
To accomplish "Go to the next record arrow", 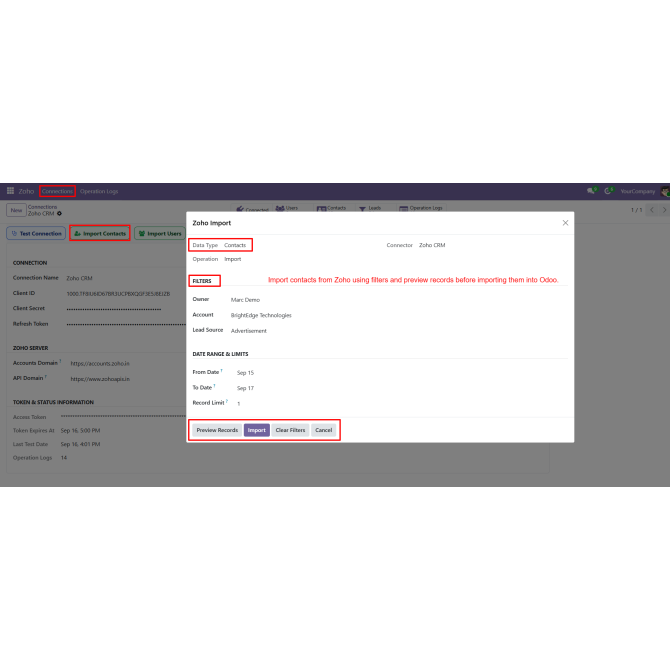I will pyautogui.click(x=664, y=209).
